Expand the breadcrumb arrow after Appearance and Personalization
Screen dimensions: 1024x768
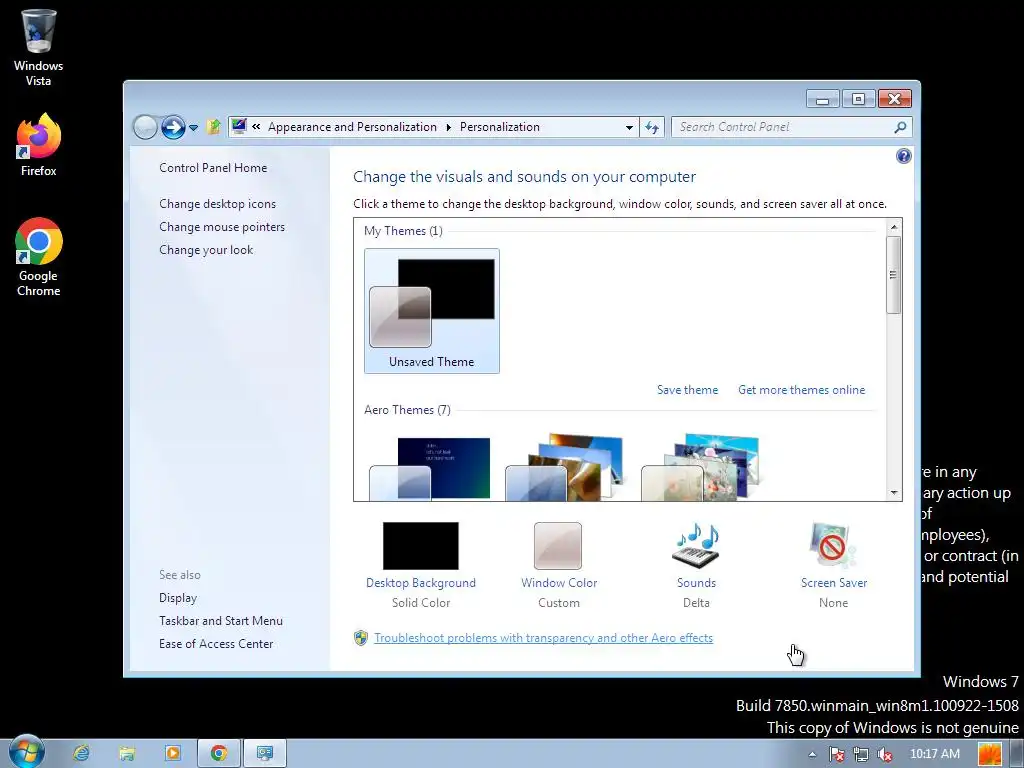click(x=449, y=127)
